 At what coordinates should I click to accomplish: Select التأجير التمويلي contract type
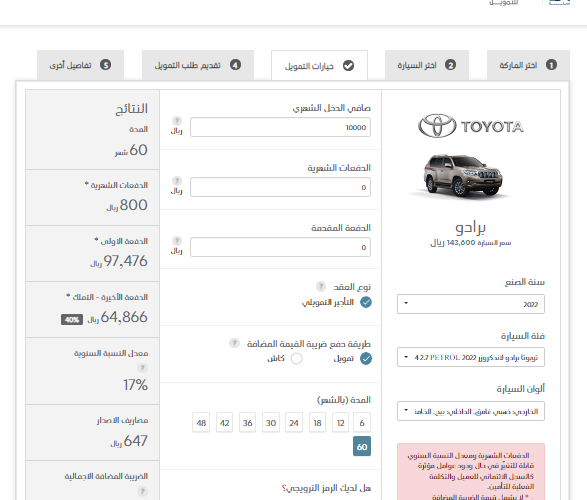(x=366, y=302)
